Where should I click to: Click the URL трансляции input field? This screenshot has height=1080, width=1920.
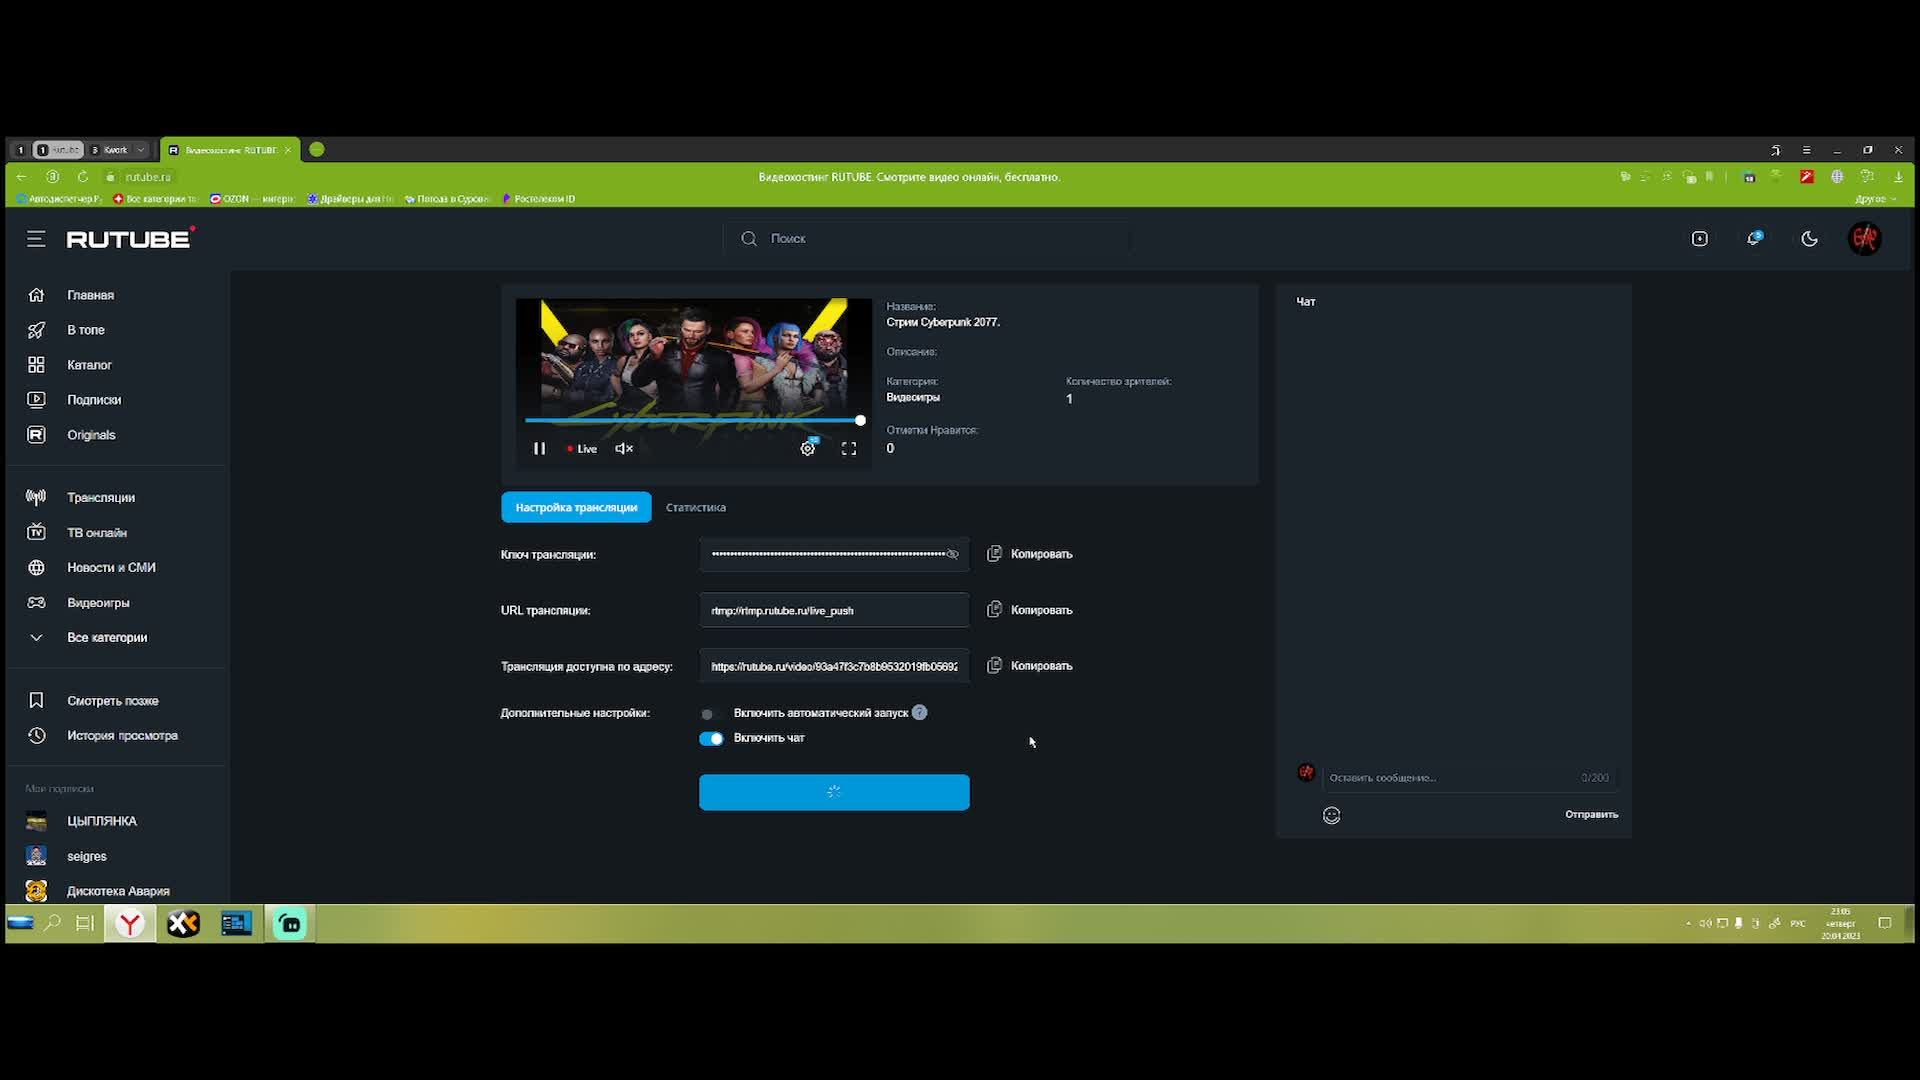point(834,610)
